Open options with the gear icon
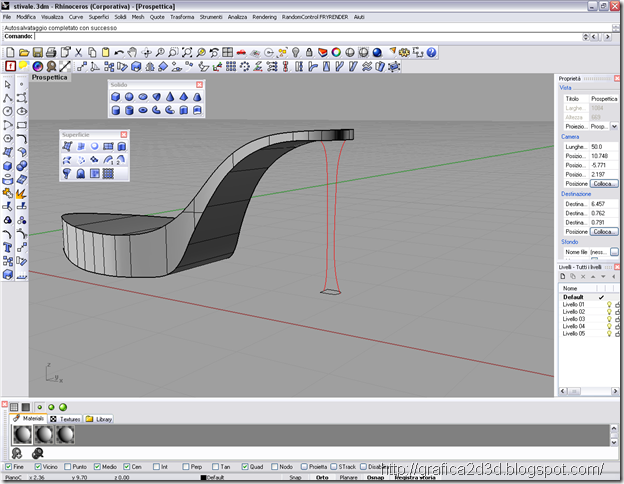This screenshot has height=484, width=624. pos(404,53)
